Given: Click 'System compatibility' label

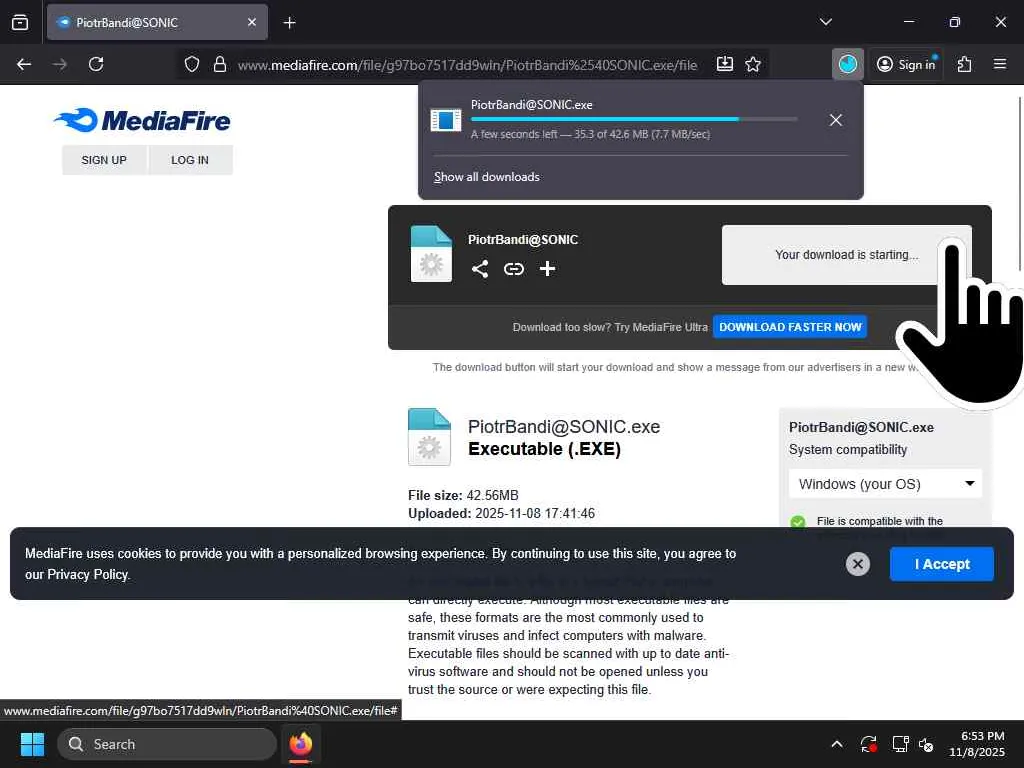Looking at the screenshot, I should 848,449.
